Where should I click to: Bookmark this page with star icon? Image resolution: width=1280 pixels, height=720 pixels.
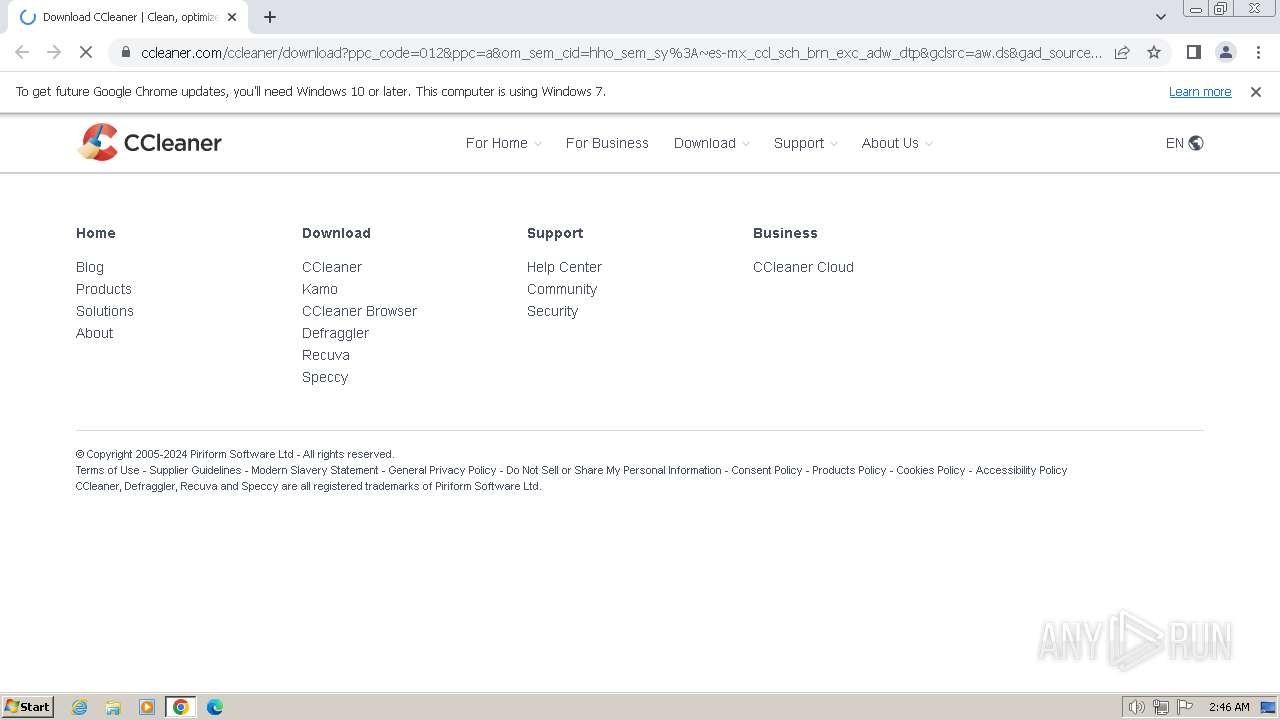click(x=1154, y=52)
